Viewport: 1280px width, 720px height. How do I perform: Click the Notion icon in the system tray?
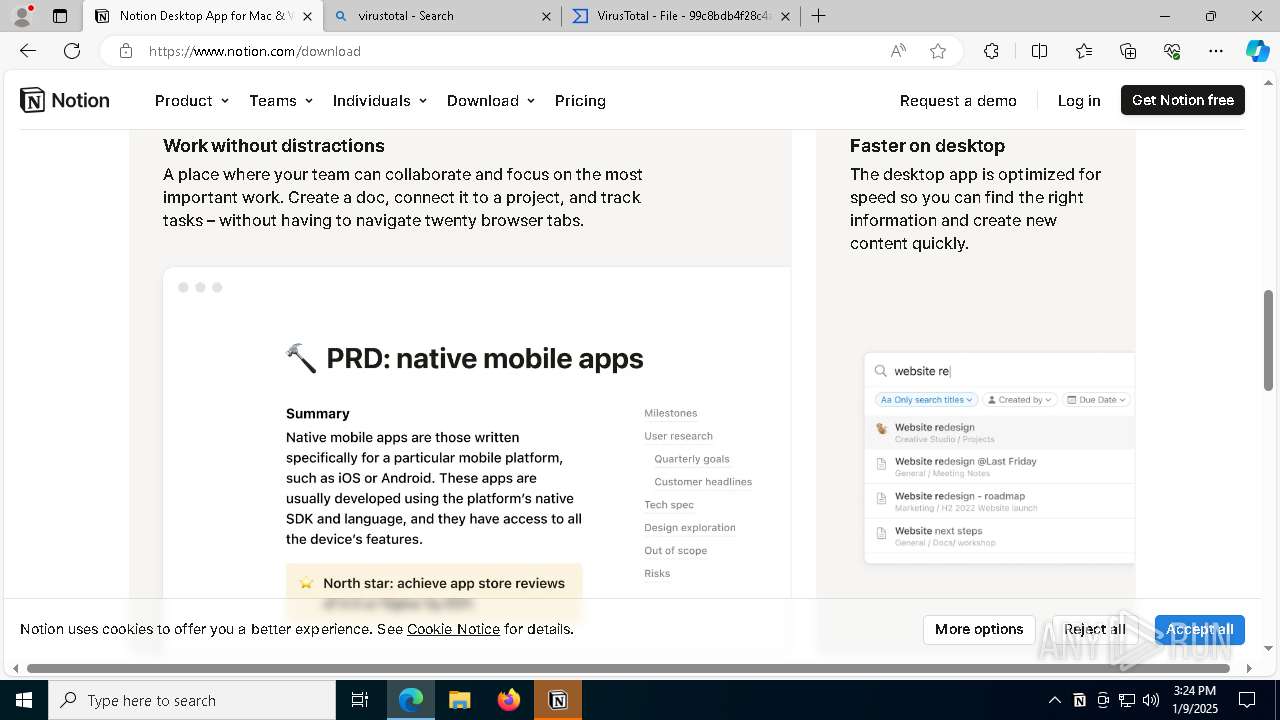click(1079, 700)
